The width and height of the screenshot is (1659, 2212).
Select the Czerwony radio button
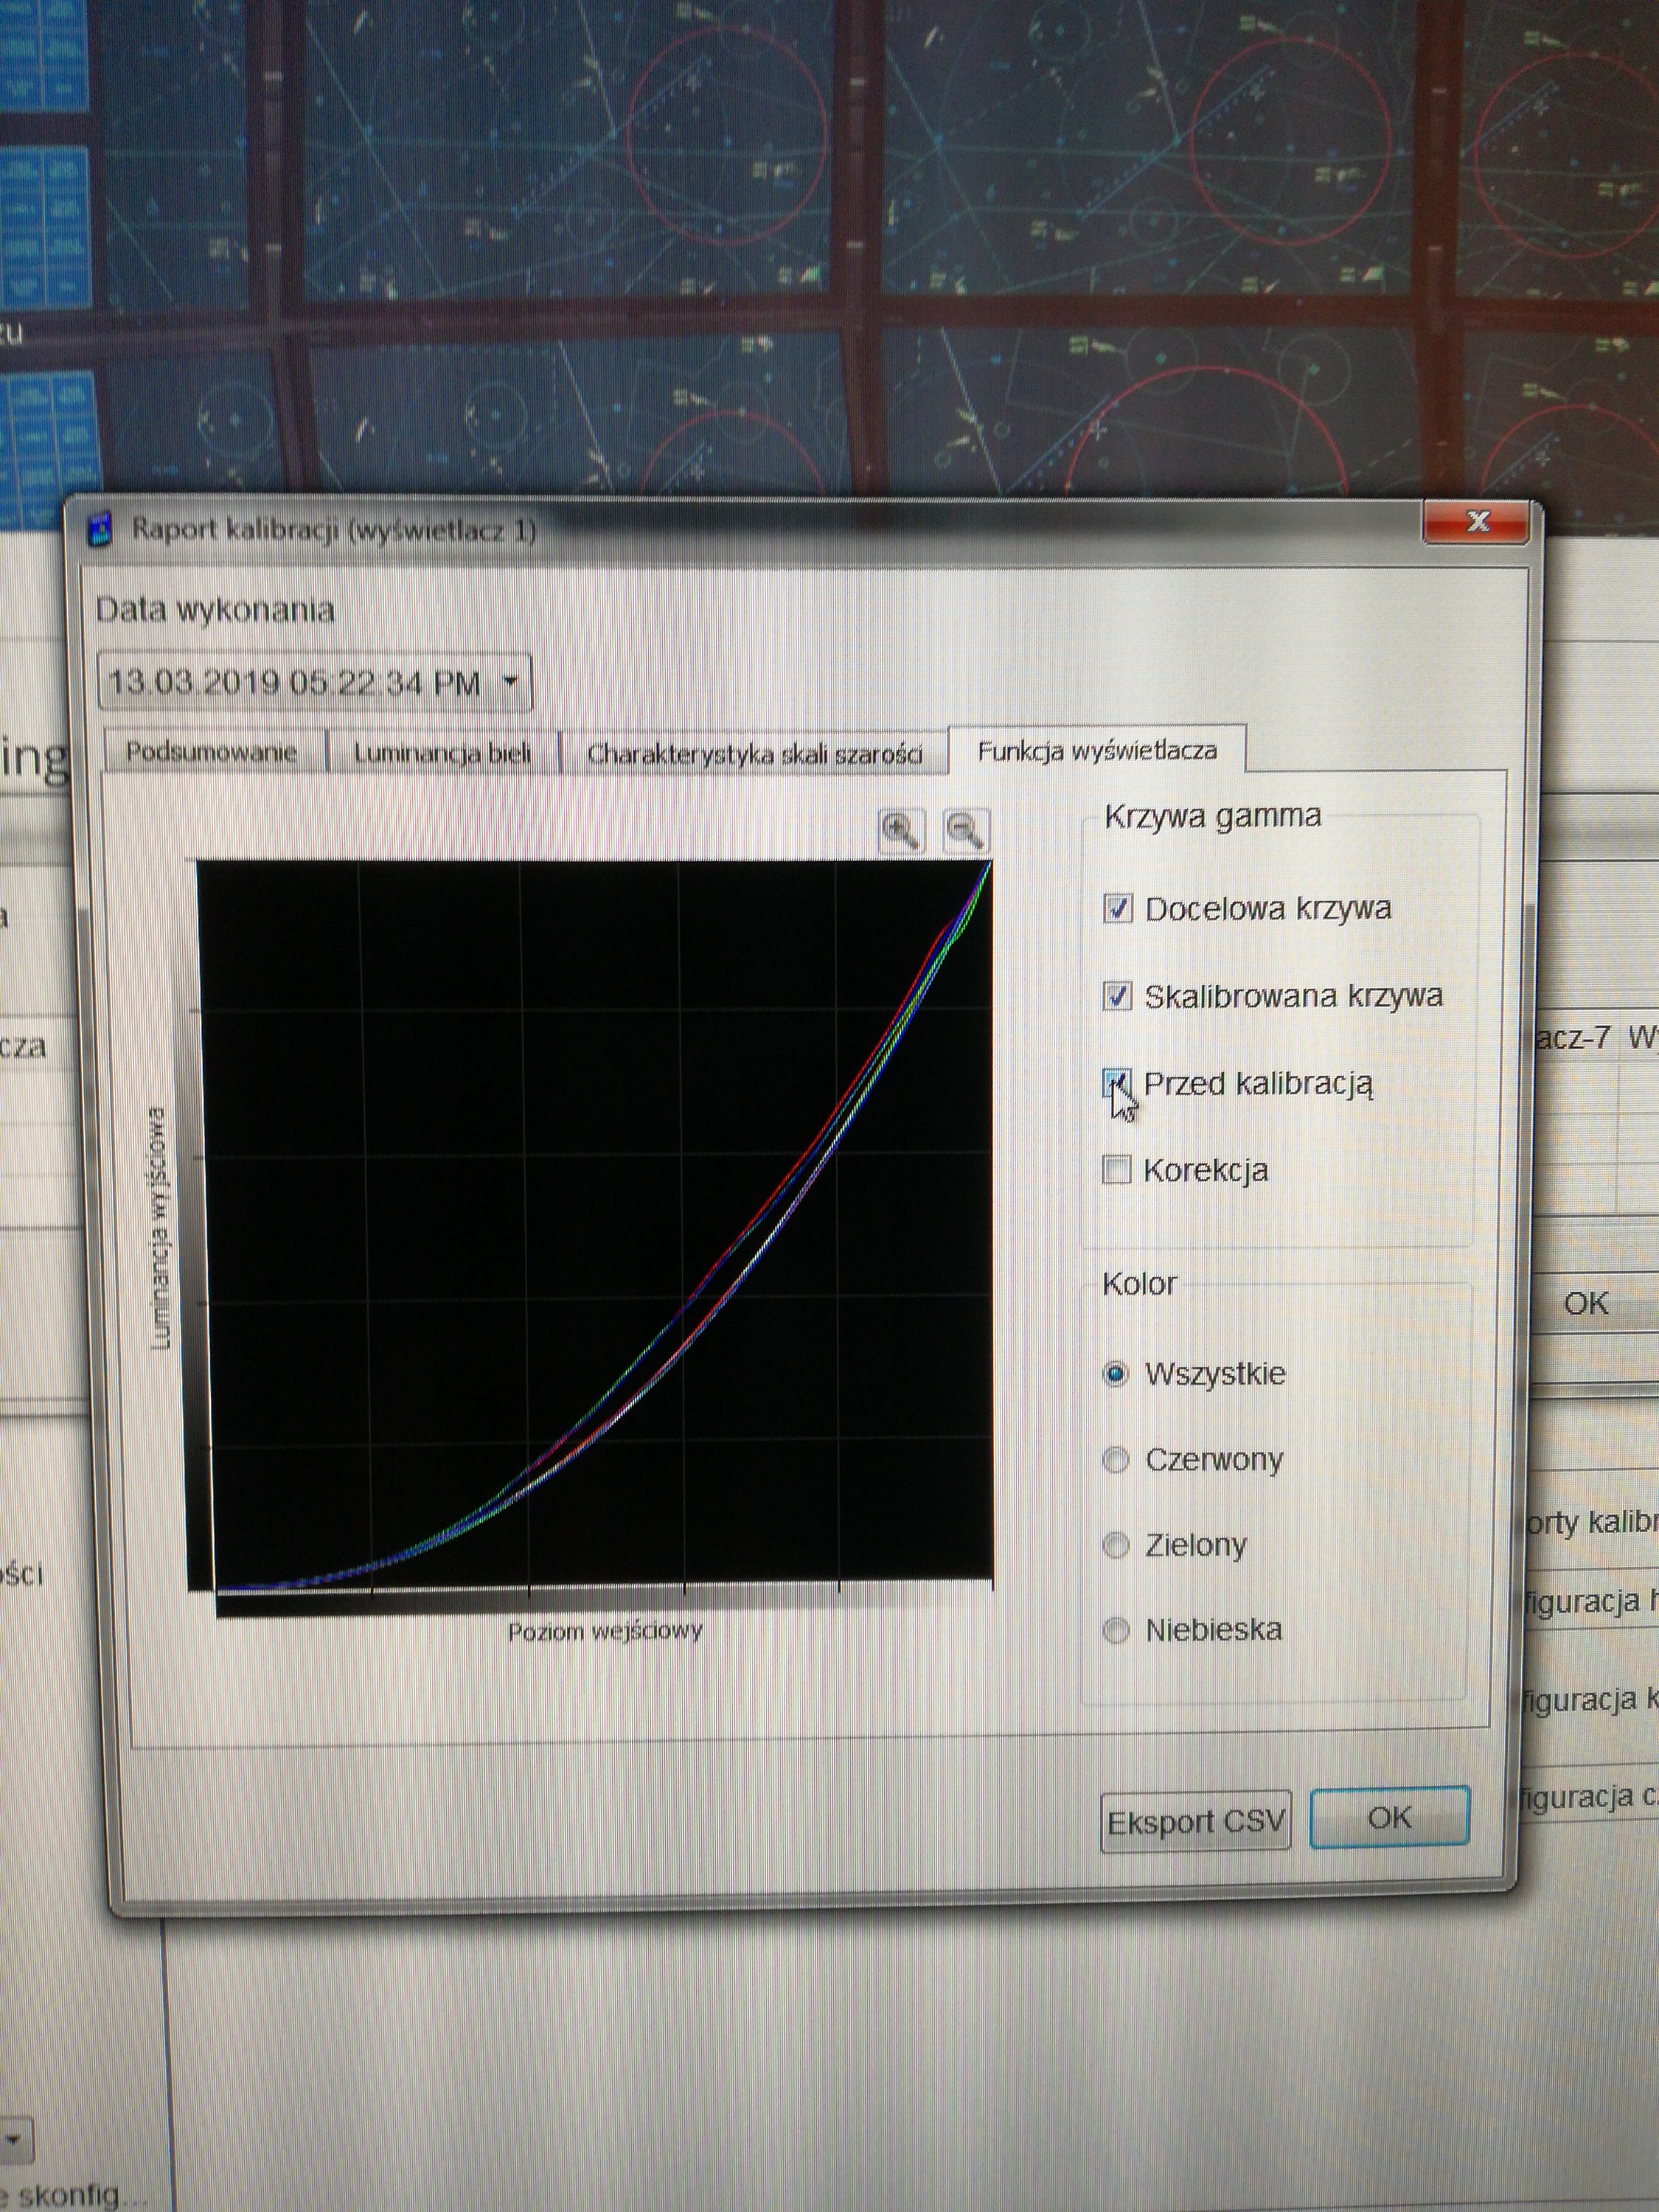pyautogui.click(x=1116, y=1460)
